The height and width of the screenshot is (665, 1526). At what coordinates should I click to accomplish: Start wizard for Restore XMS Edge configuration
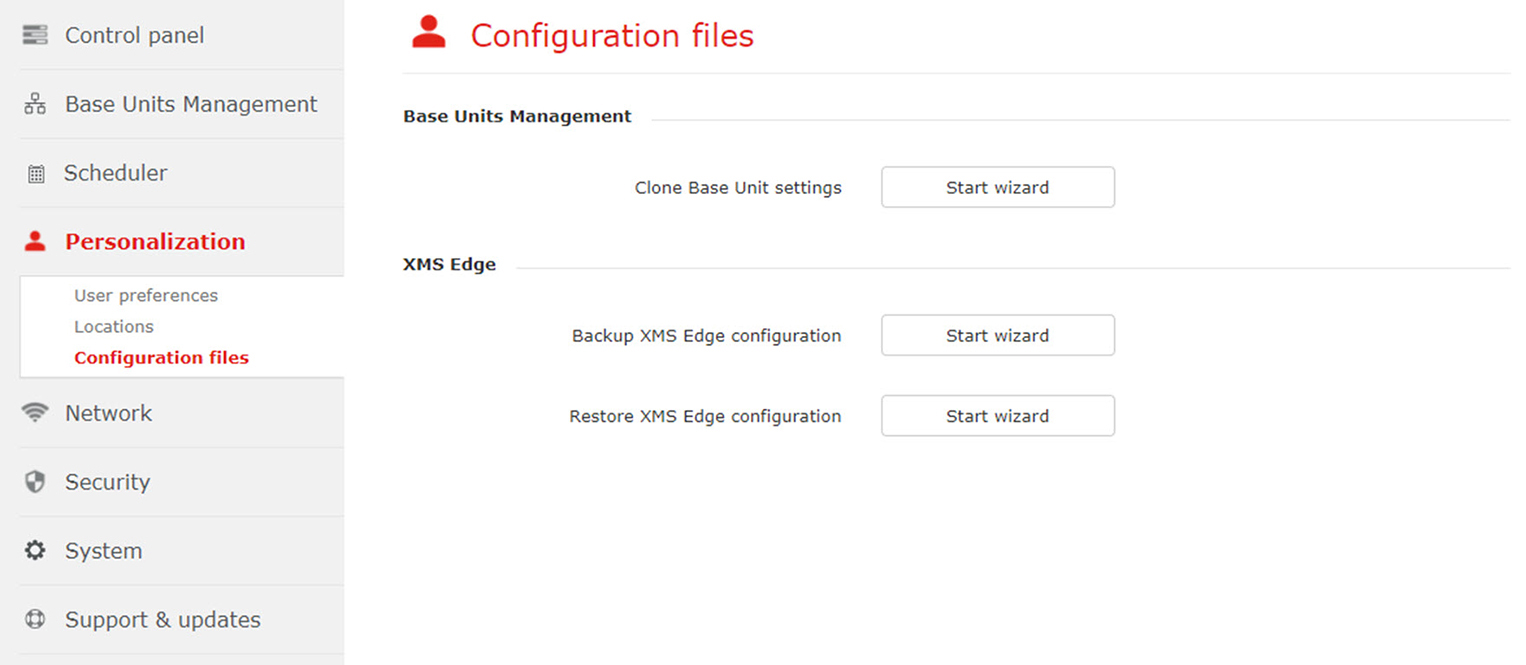(x=997, y=416)
